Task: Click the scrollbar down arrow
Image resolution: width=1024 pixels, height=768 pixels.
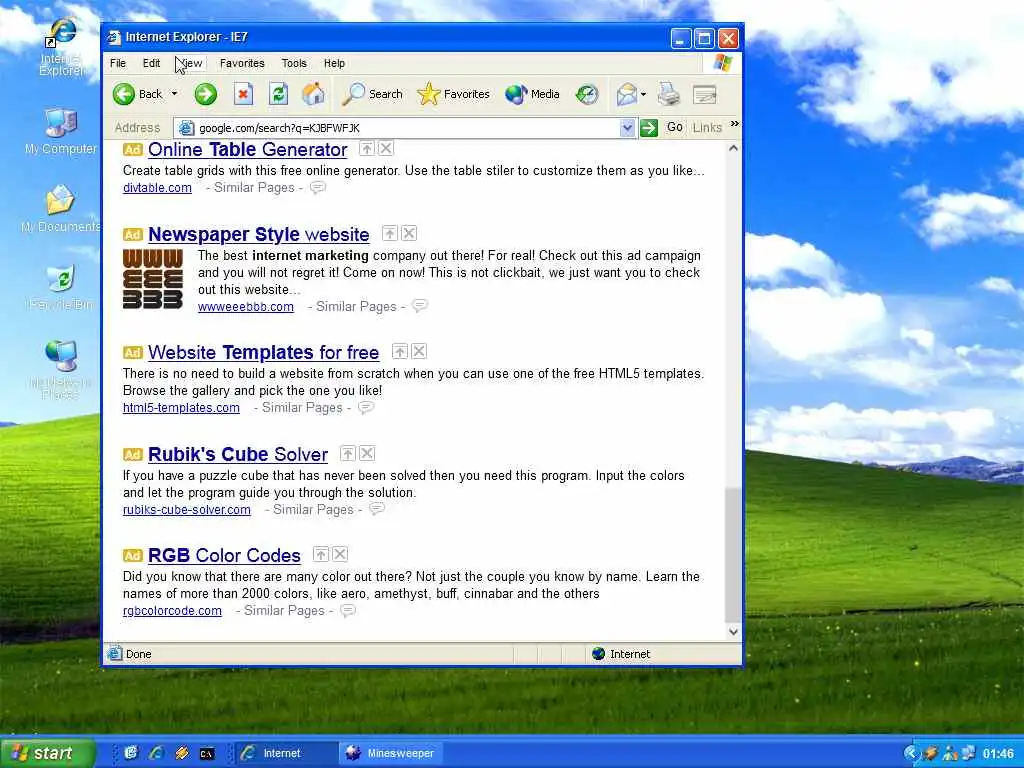Action: pos(733,632)
